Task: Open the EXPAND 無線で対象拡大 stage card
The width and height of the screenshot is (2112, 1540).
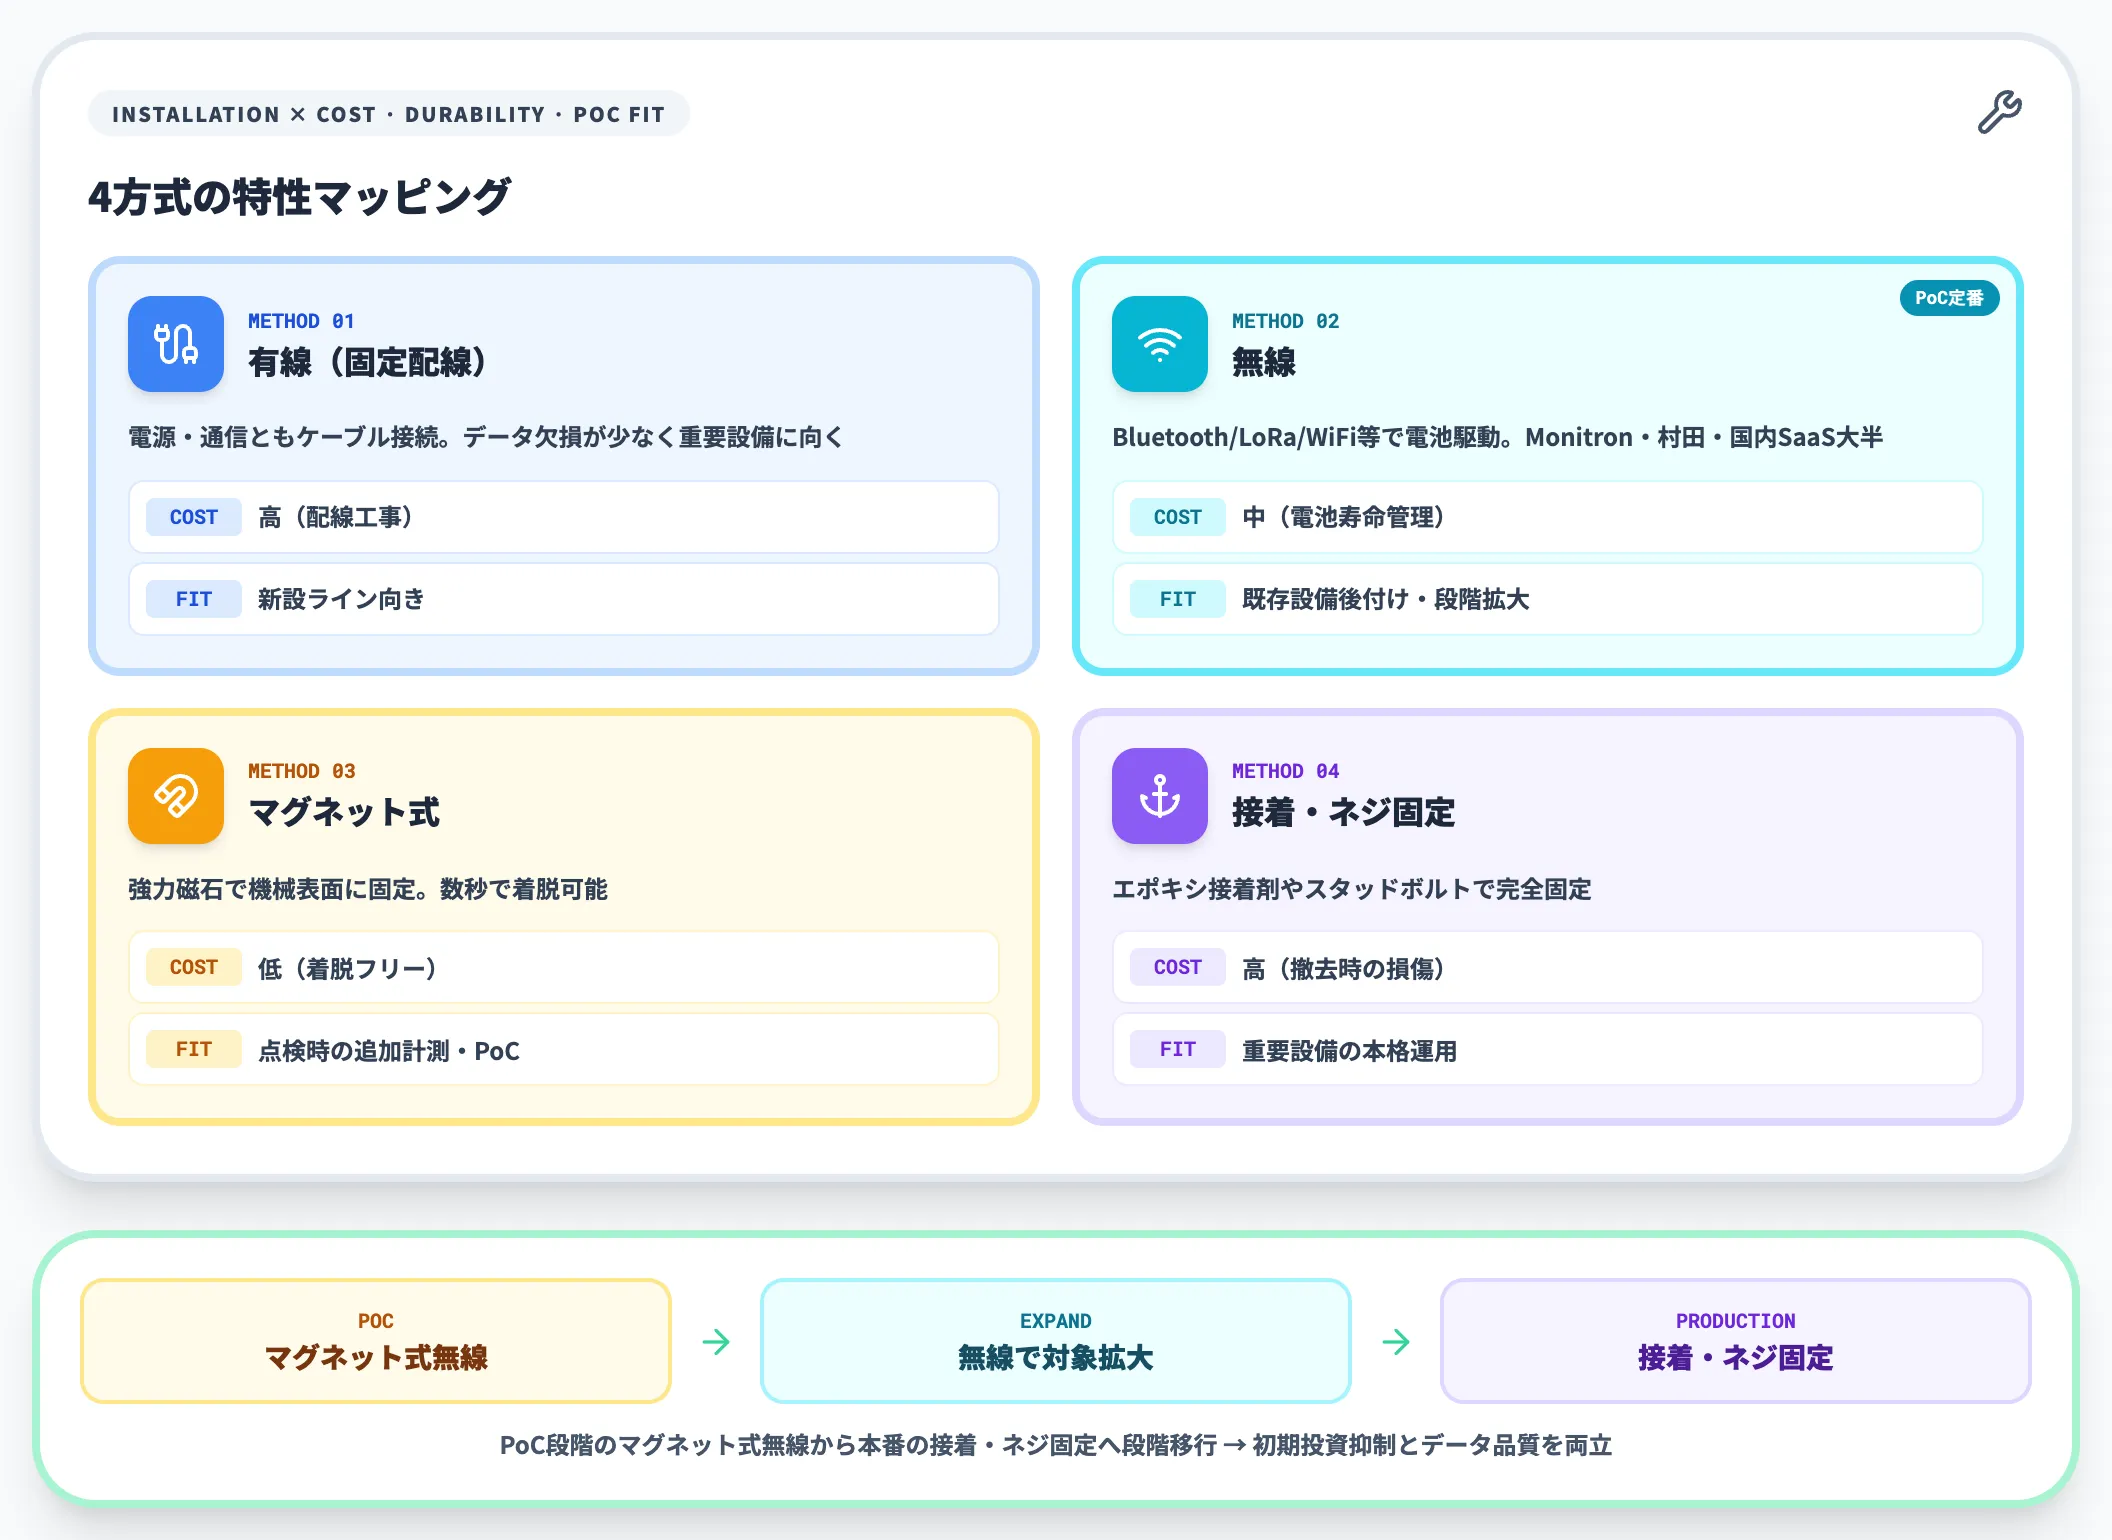Action: [x=1056, y=1341]
